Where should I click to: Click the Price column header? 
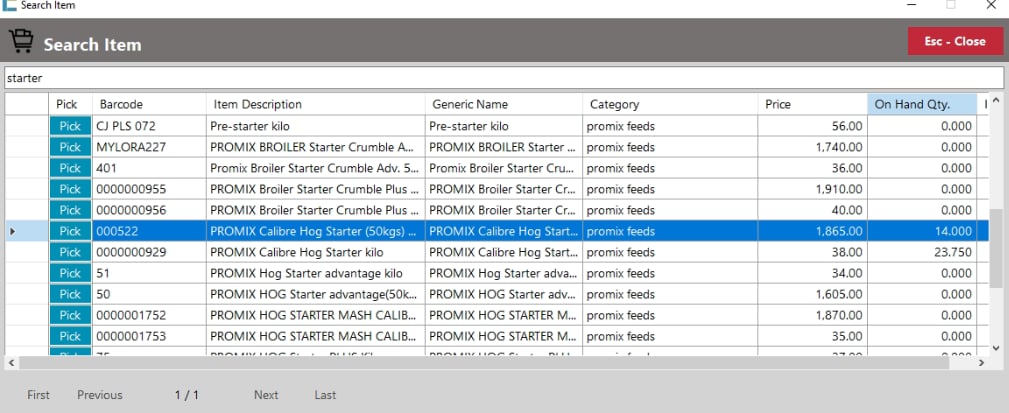[x=812, y=104]
